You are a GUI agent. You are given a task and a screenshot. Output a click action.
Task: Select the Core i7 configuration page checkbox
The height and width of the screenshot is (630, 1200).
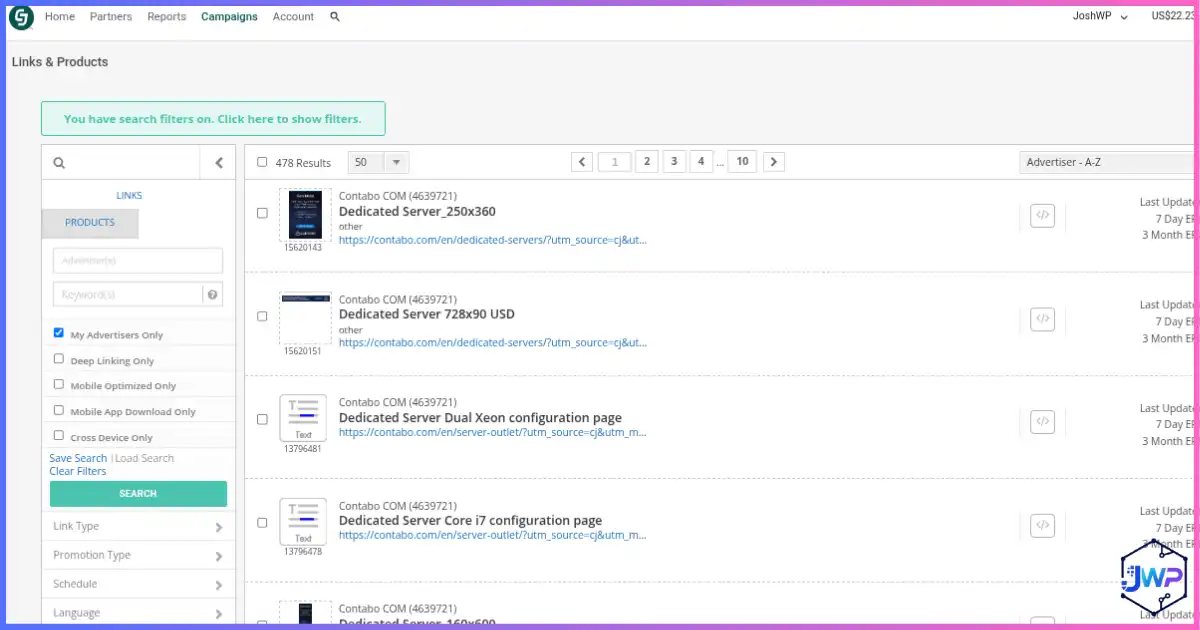[x=262, y=522]
